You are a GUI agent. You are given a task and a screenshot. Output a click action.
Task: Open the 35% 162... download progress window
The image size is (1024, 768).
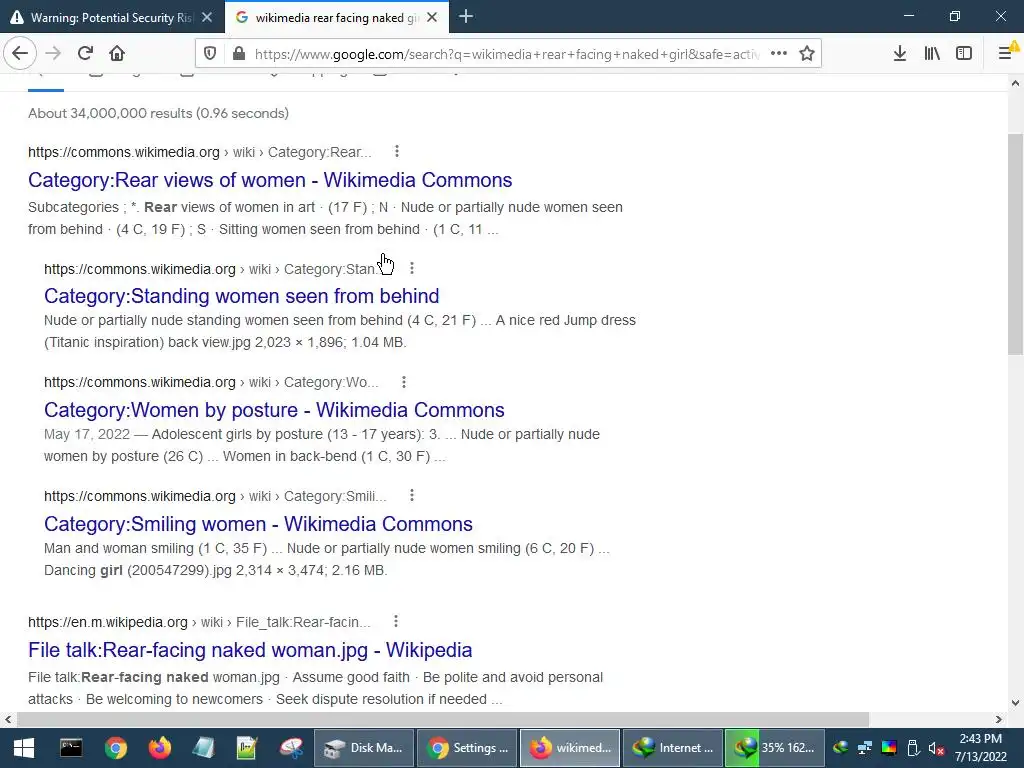[x=775, y=748]
